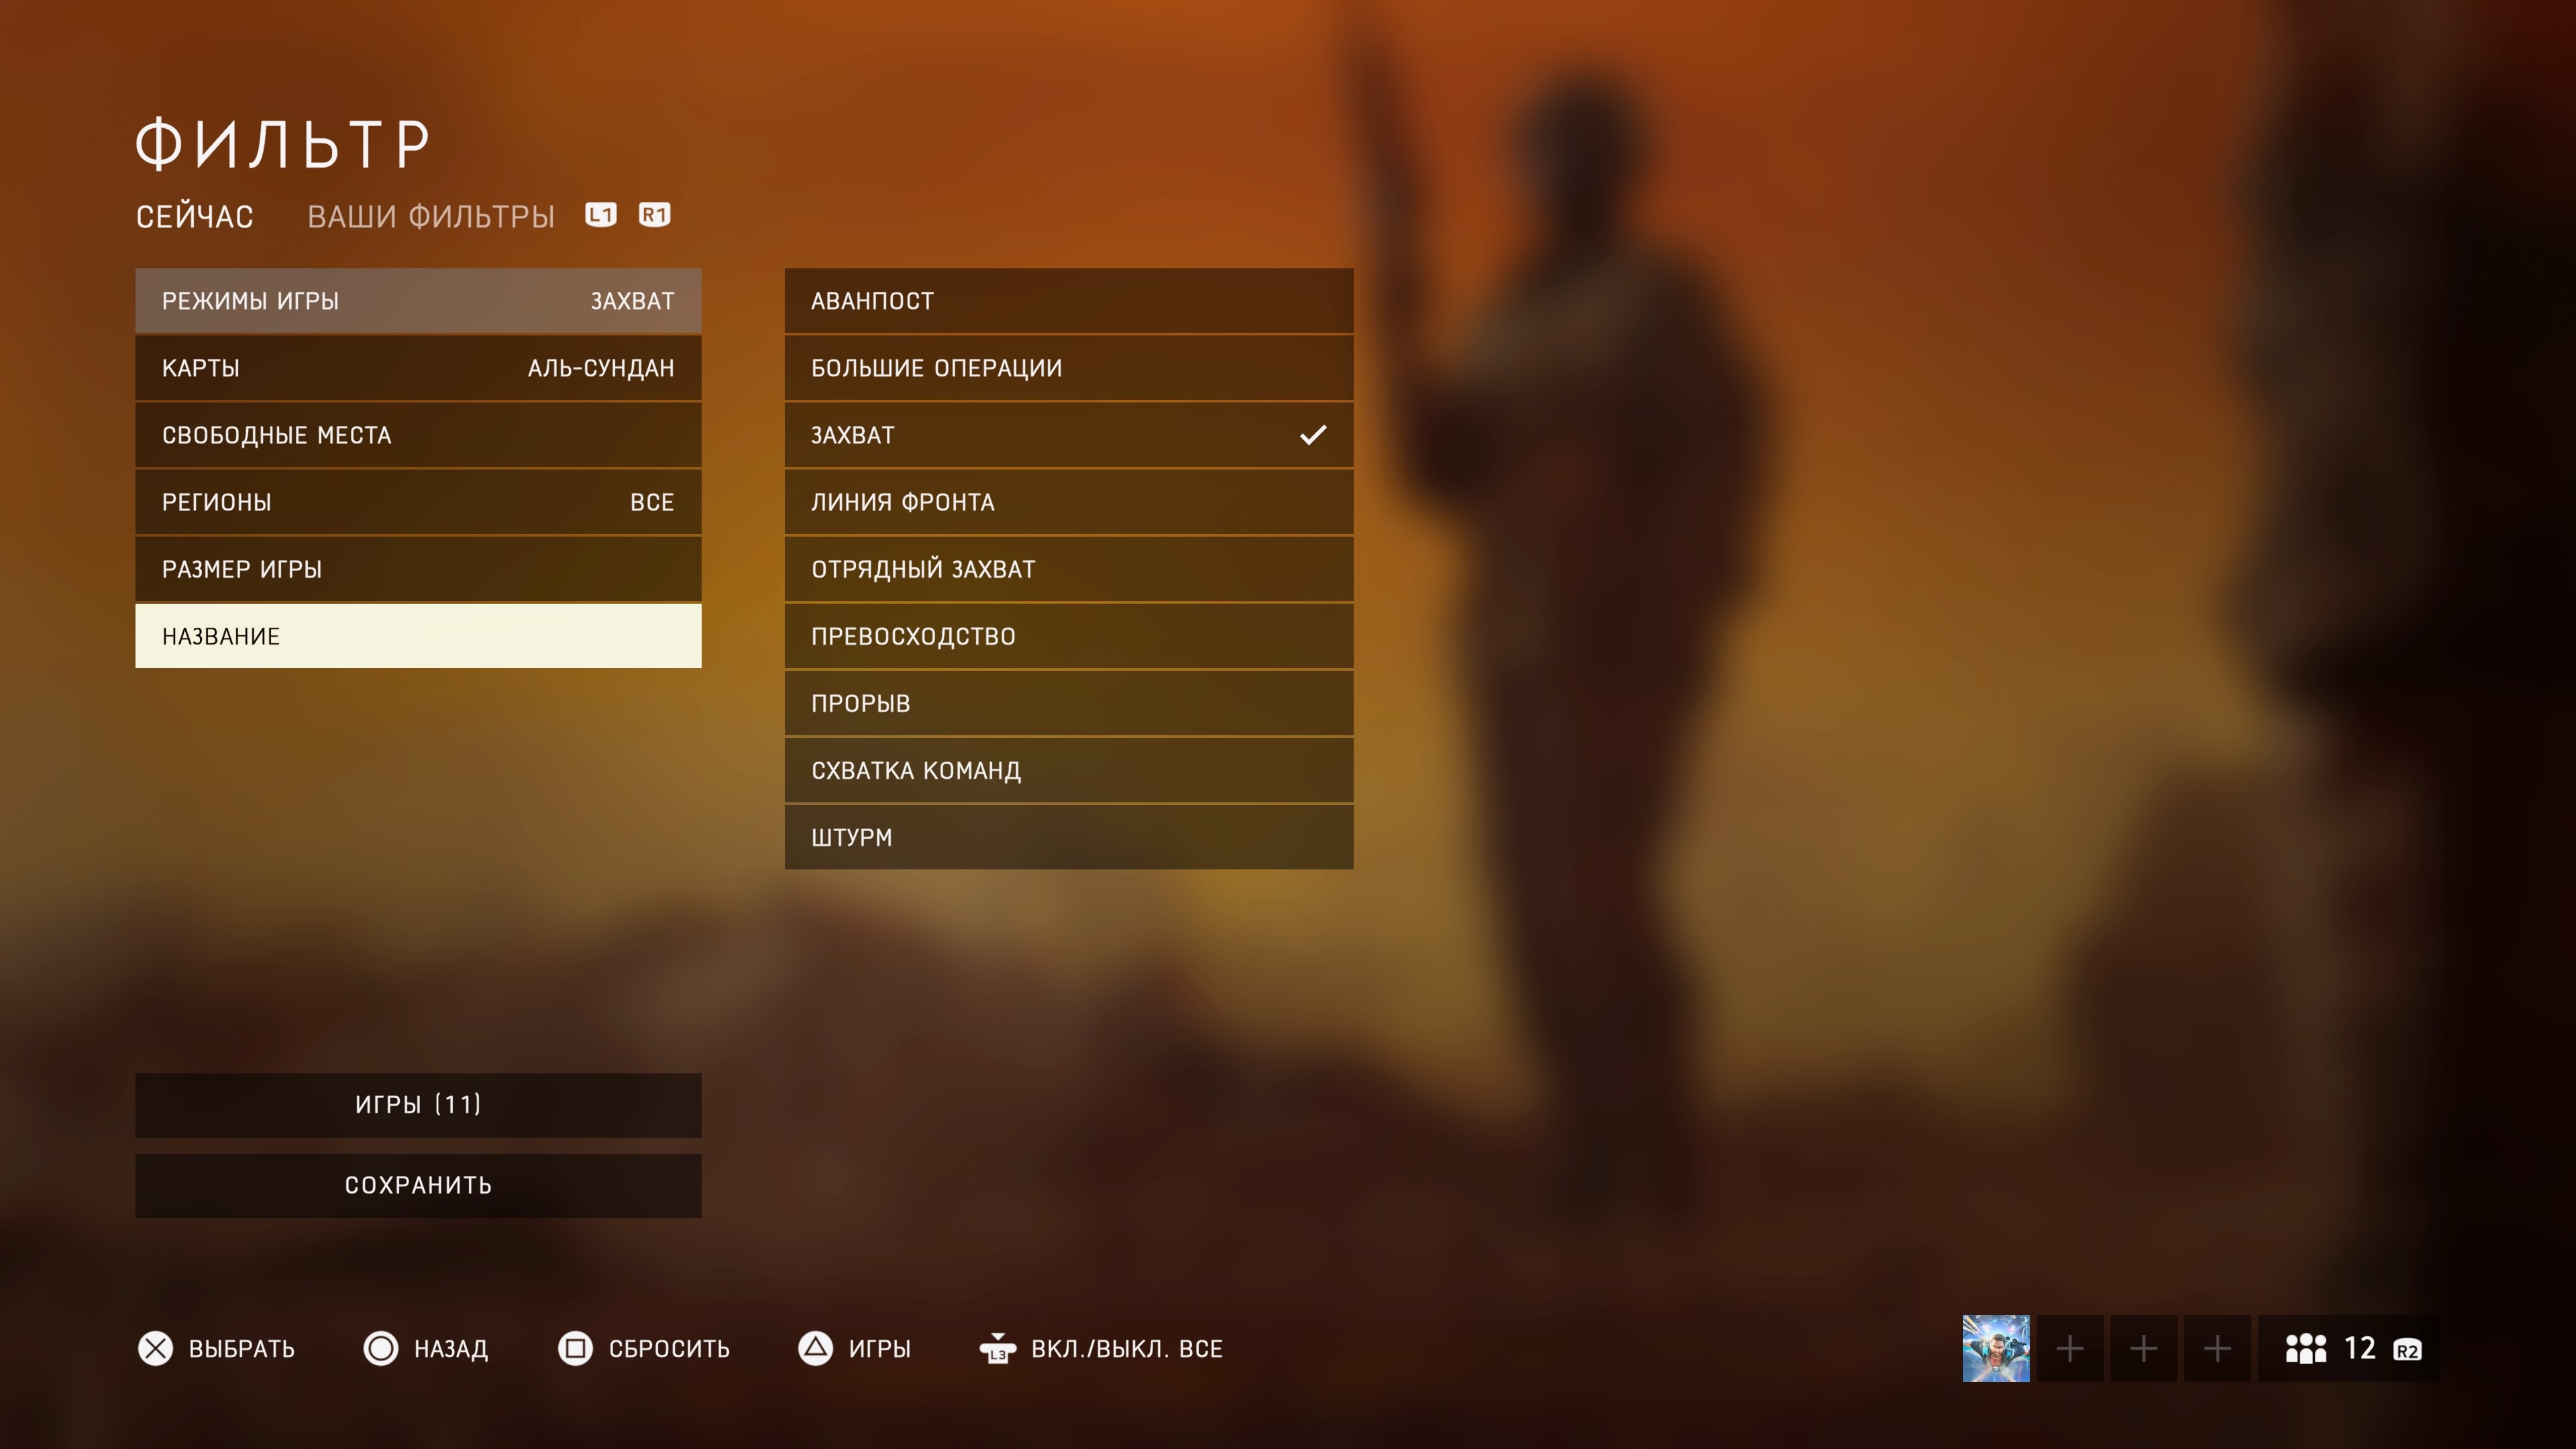The height and width of the screenshot is (1449, 2576).
Task: Toggle the Аванпост game mode
Action: pos(1069,301)
